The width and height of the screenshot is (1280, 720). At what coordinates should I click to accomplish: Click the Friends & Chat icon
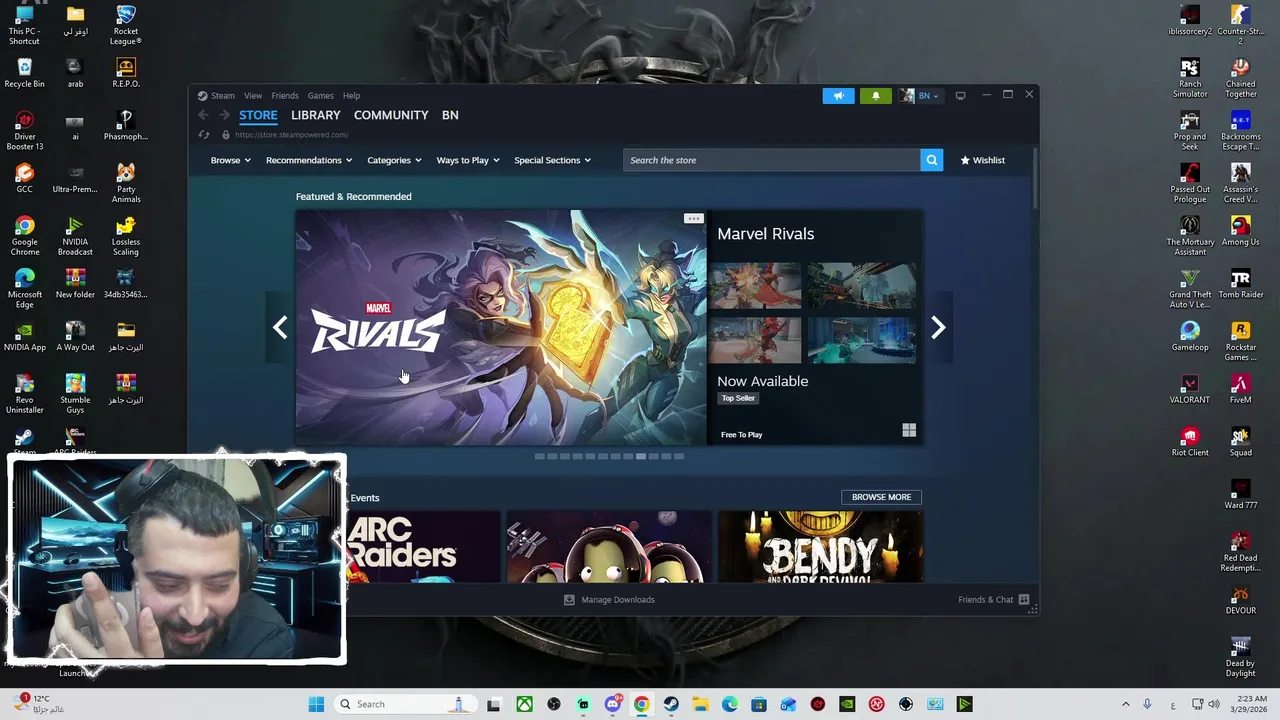[1023, 599]
